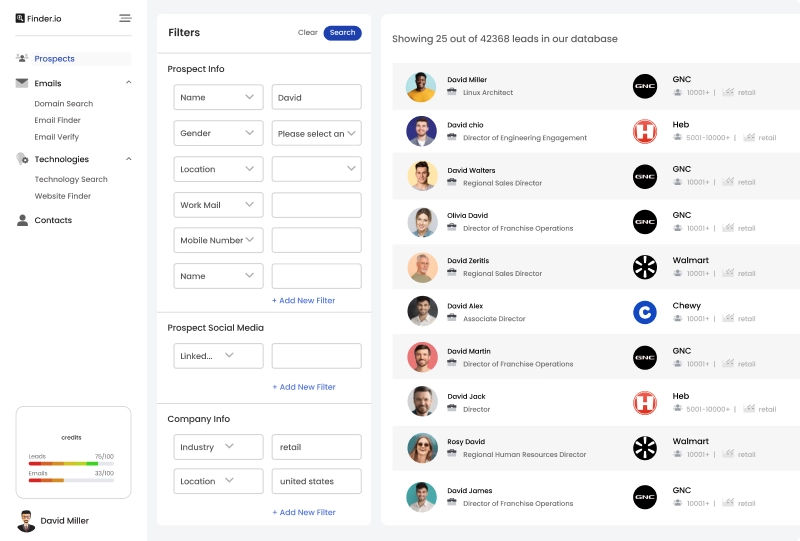Click Regional Human Resources Director text
This screenshot has width=800, height=541.
(x=524, y=454)
